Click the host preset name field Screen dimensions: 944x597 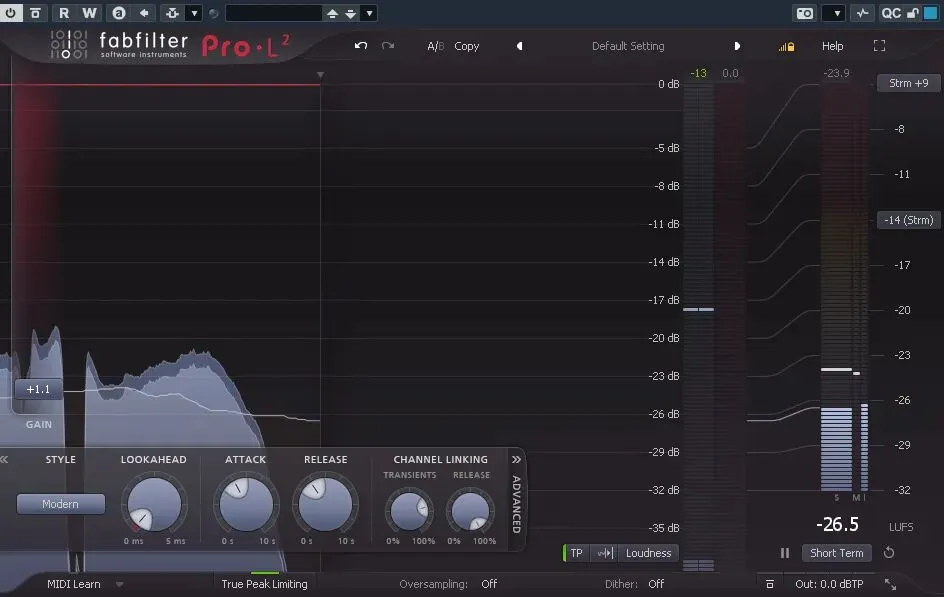274,13
